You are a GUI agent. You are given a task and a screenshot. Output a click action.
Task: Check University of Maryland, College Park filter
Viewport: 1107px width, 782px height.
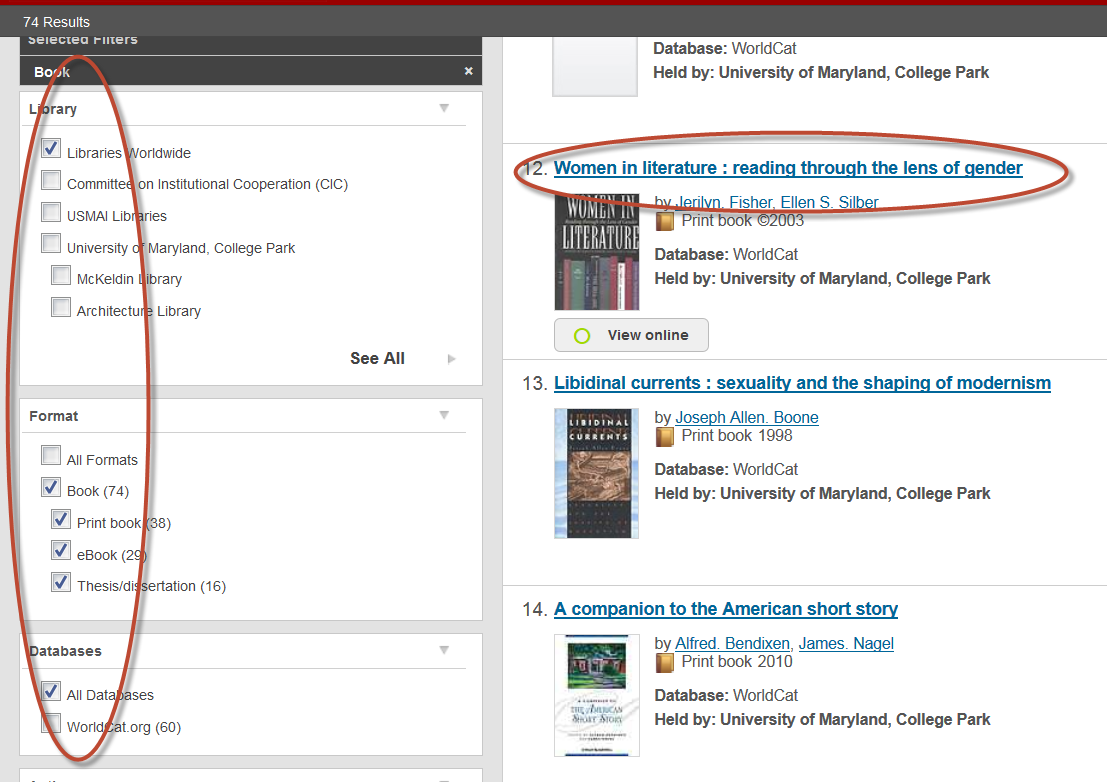[51, 243]
